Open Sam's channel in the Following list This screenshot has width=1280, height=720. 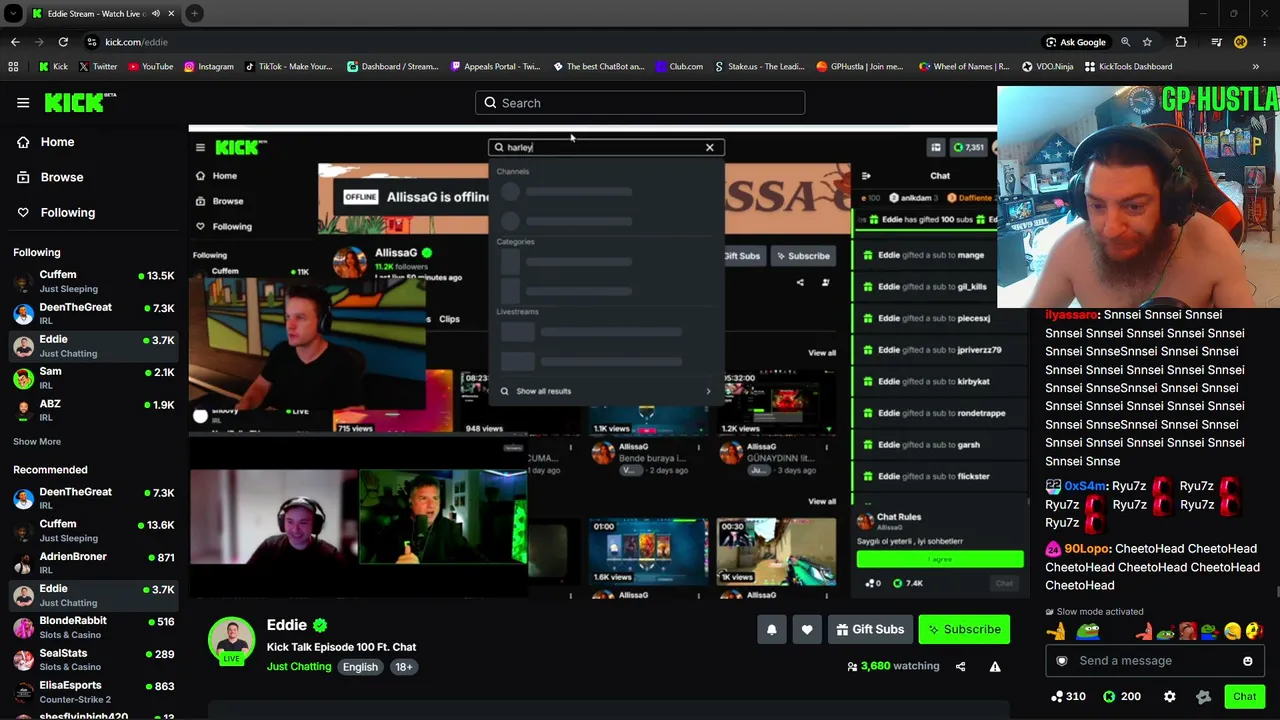click(94, 378)
